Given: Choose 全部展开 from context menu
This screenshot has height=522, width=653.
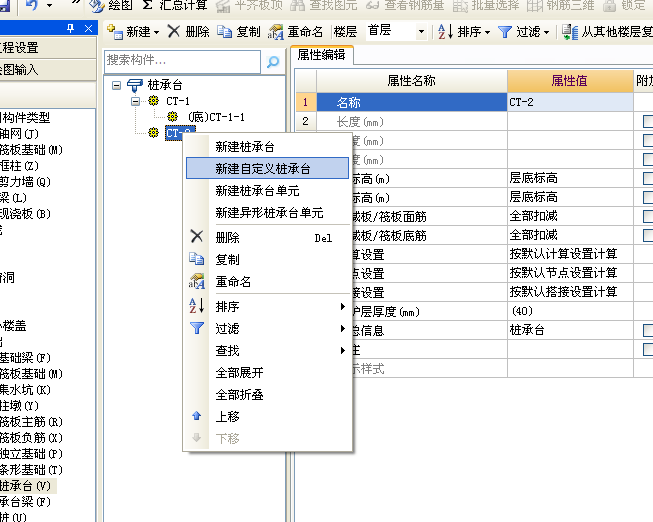Looking at the screenshot, I should click(x=267, y=372).
